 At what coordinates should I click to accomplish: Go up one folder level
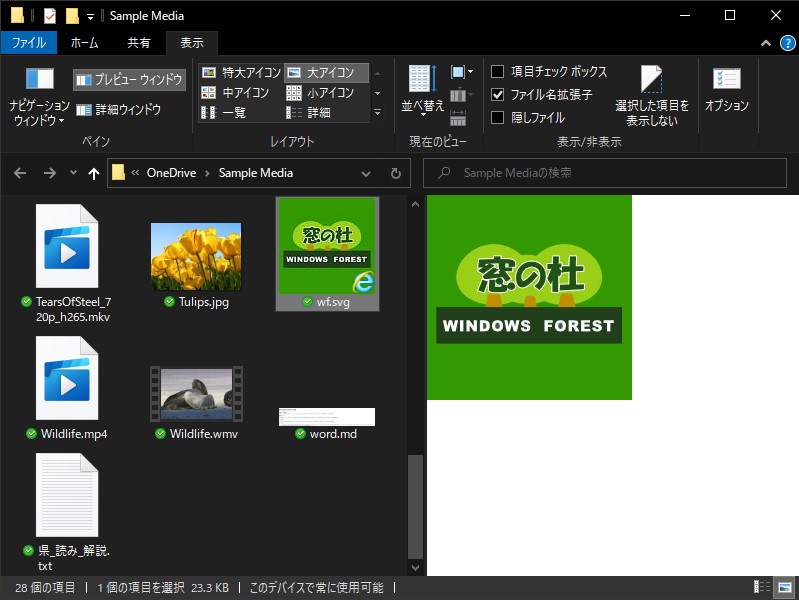94,174
